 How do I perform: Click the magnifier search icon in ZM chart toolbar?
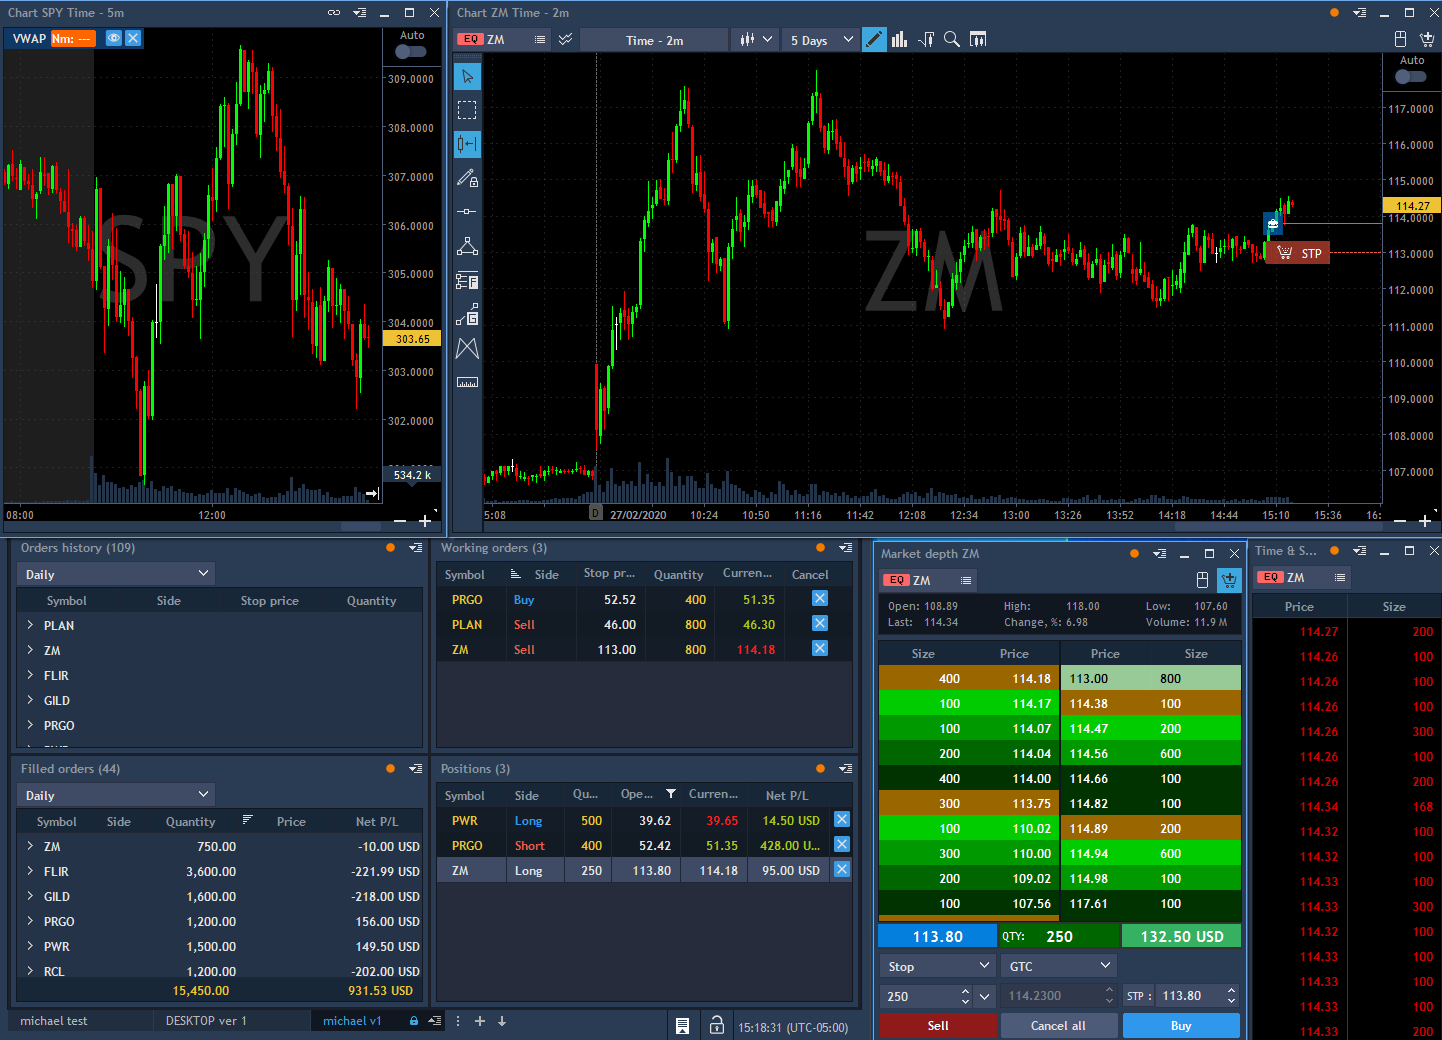point(952,39)
